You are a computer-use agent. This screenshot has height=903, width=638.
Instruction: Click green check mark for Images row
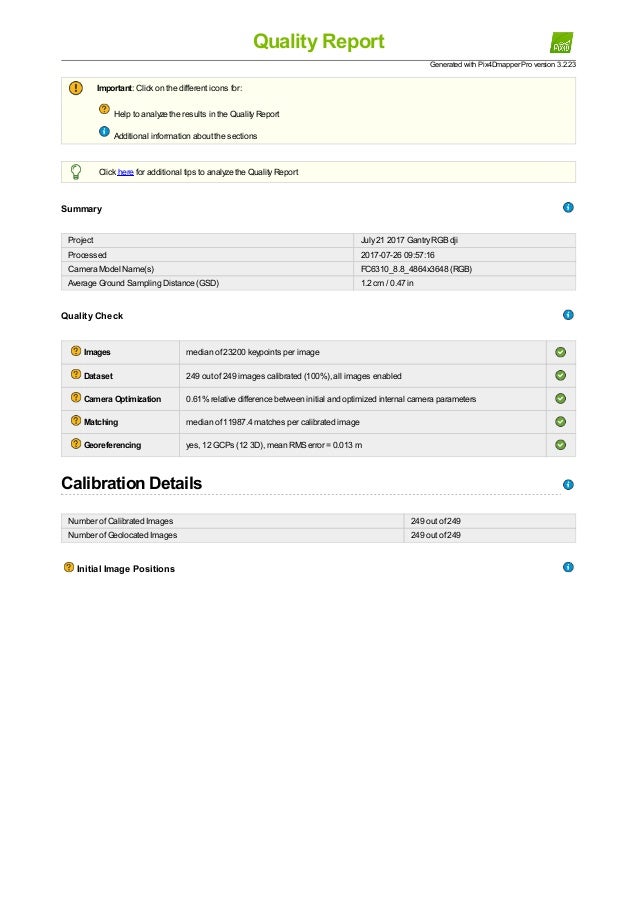pos(560,352)
